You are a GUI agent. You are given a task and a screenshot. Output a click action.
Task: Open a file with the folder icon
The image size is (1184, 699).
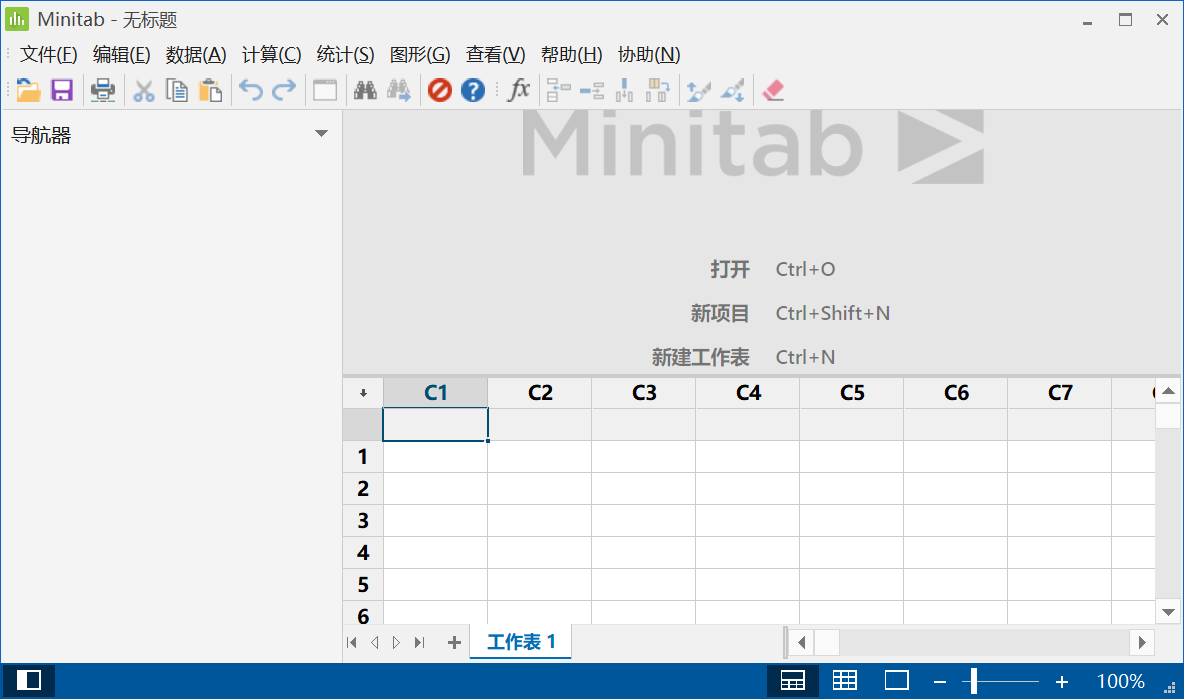pyautogui.click(x=29, y=91)
